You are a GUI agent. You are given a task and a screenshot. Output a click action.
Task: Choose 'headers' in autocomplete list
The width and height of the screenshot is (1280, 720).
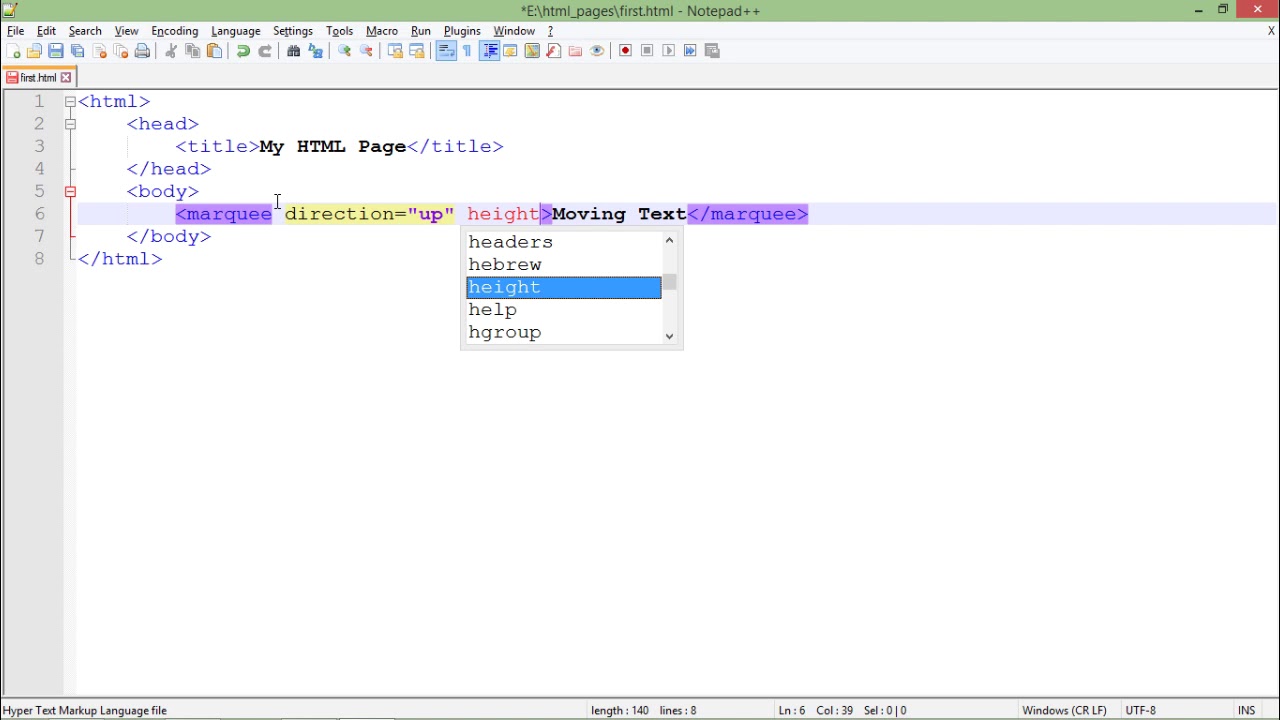(x=563, y=242)
